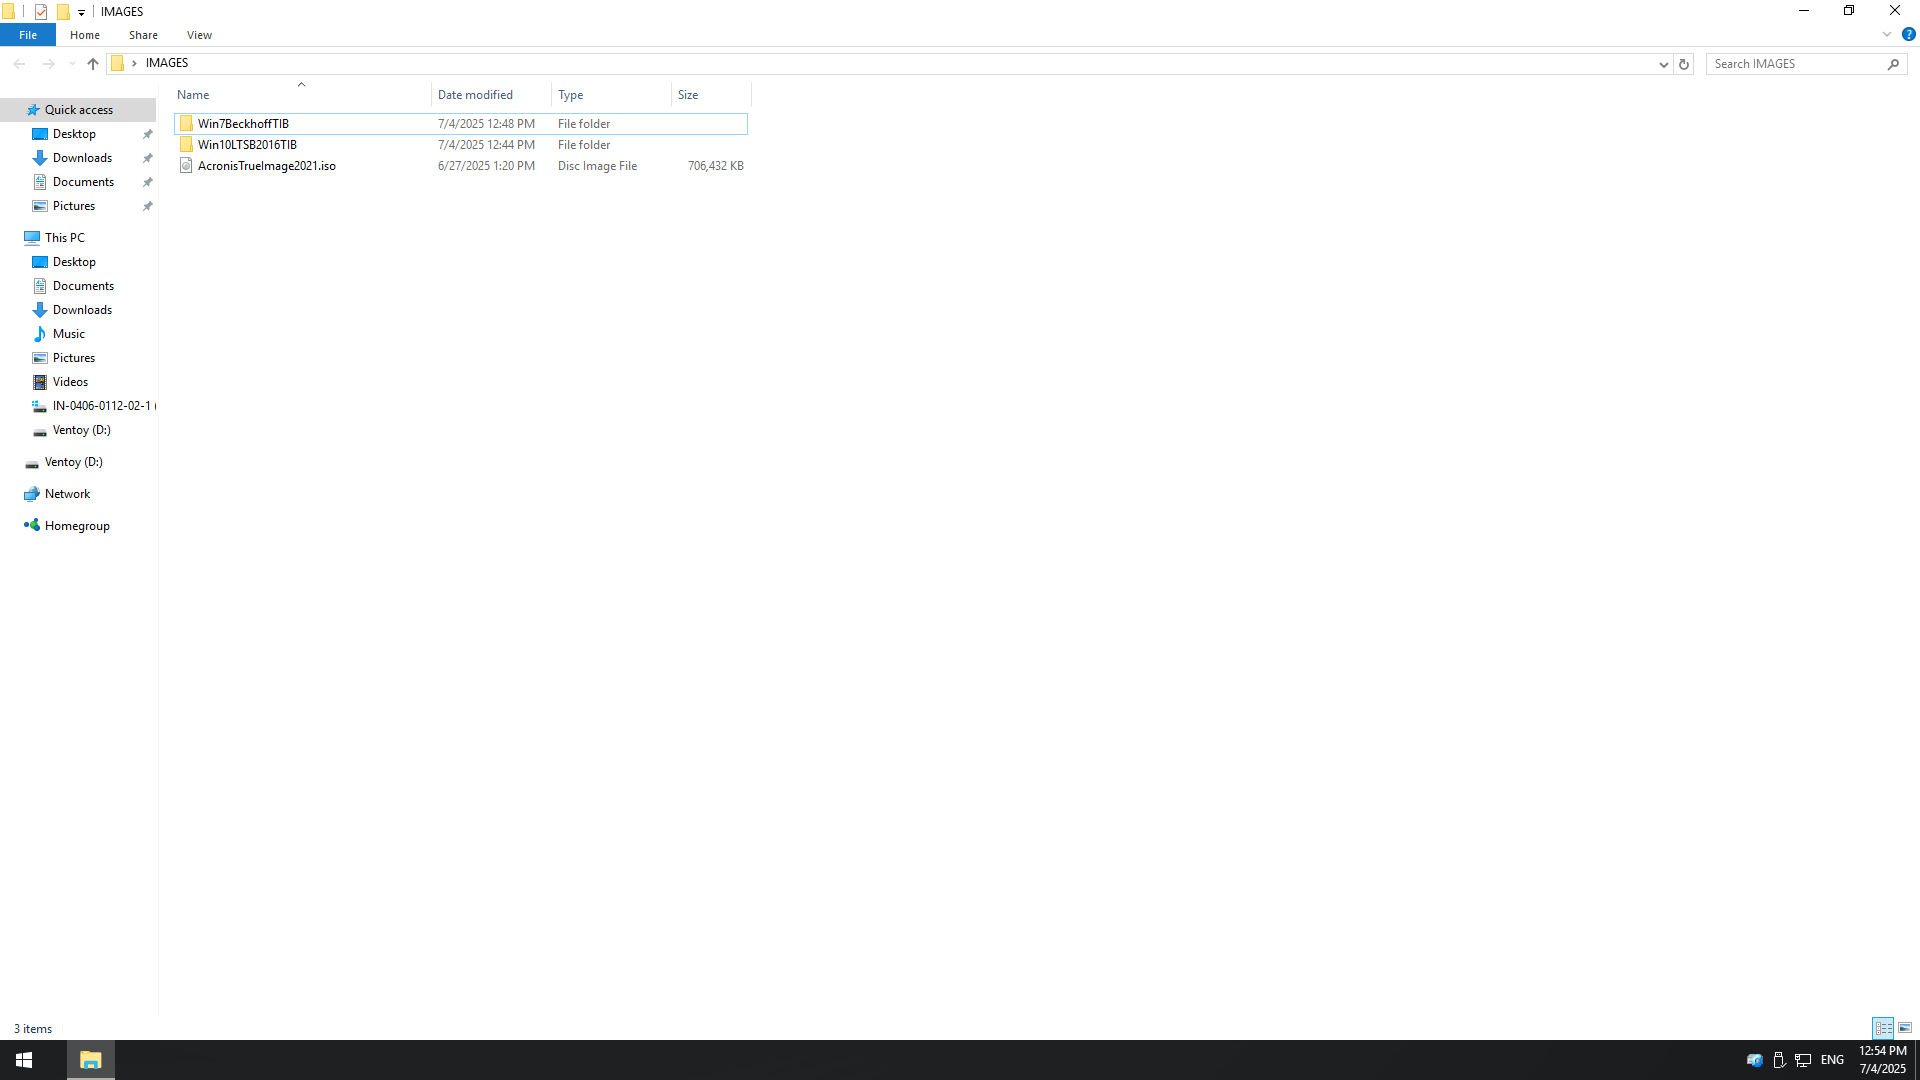The width and height of the screenshot is (1920, 1080).
Task: Expand the ribbon with chevron
Action: pos(1887,34)
